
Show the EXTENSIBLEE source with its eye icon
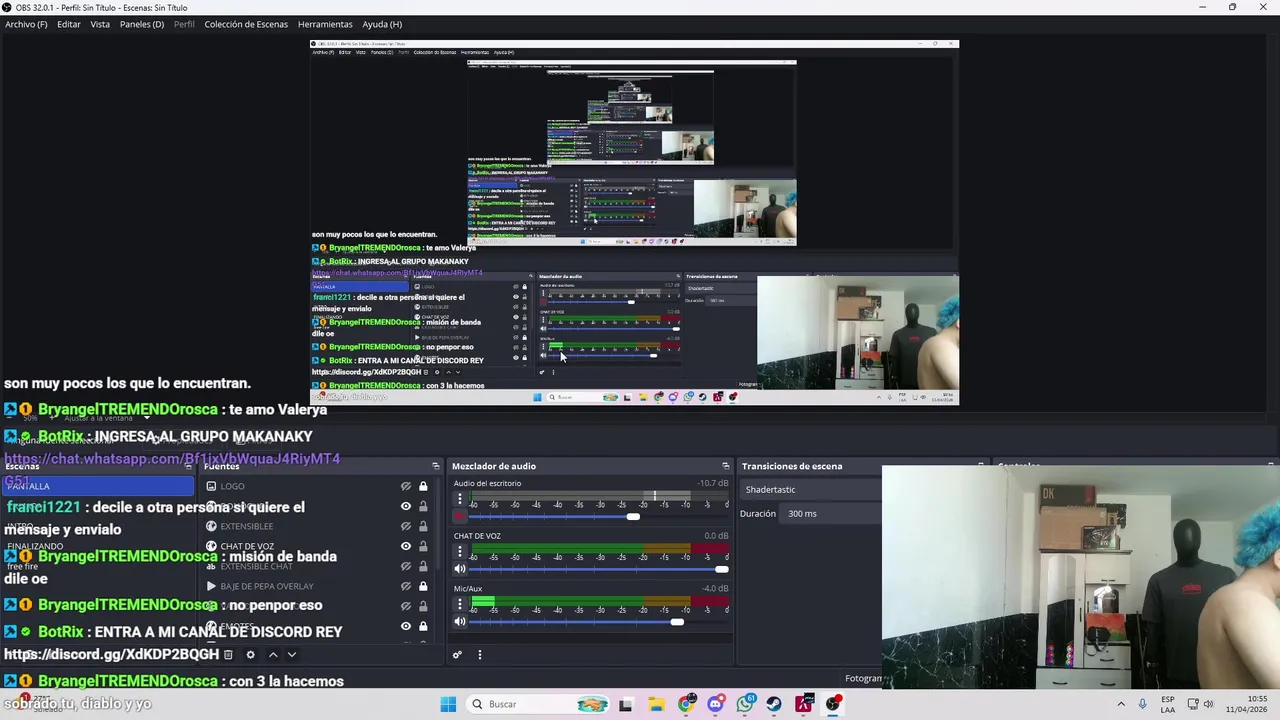tap(406, 526)
